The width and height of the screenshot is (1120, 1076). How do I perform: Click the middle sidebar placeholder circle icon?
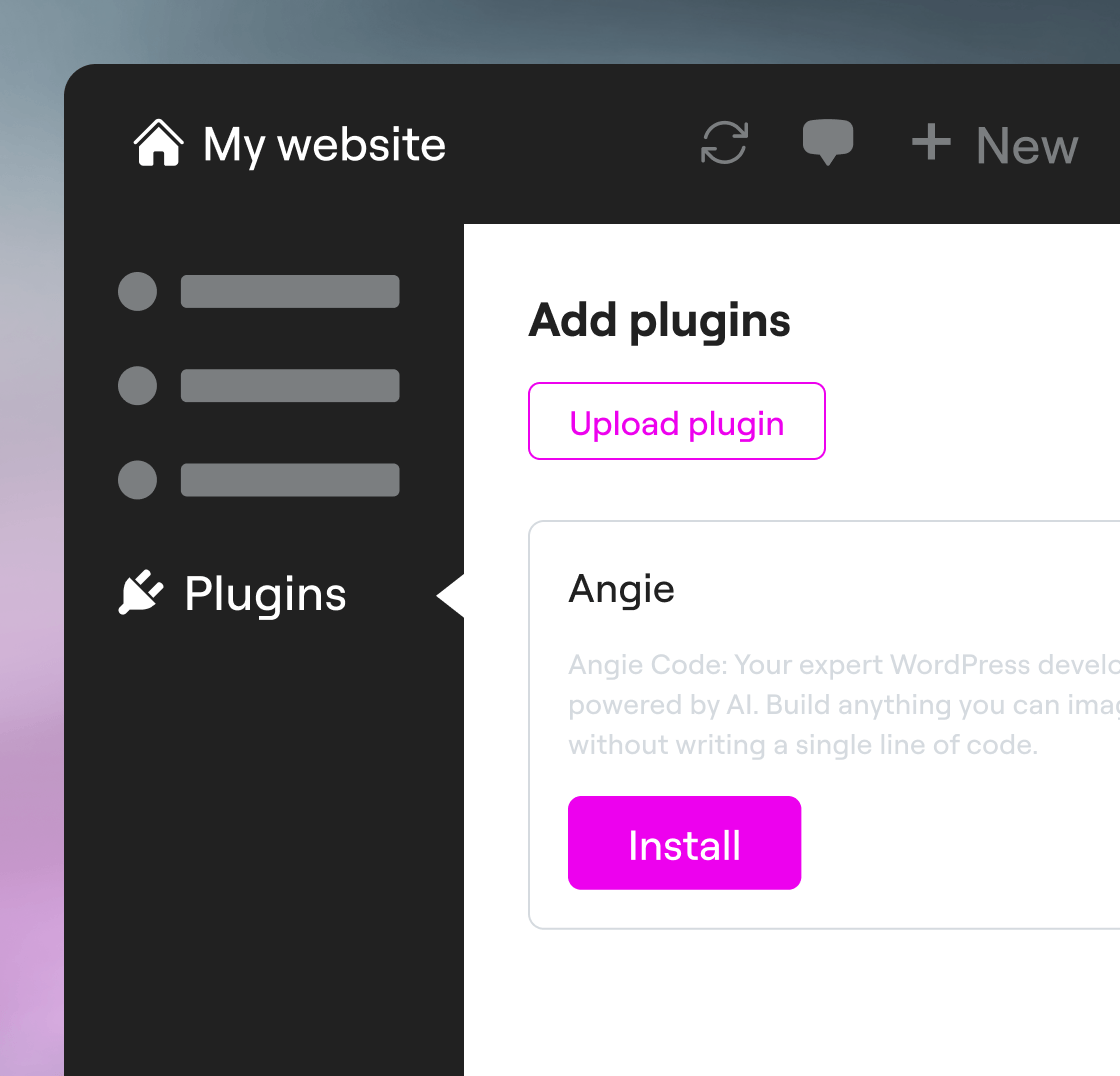pyautogui.click(x=138, y=386)
